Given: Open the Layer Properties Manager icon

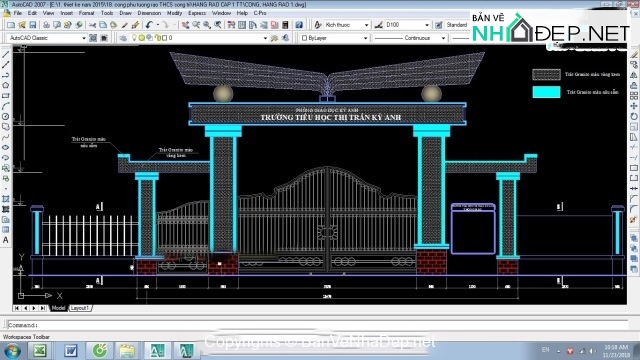Looking at the screenshot, I should click(x=123, y=38).
